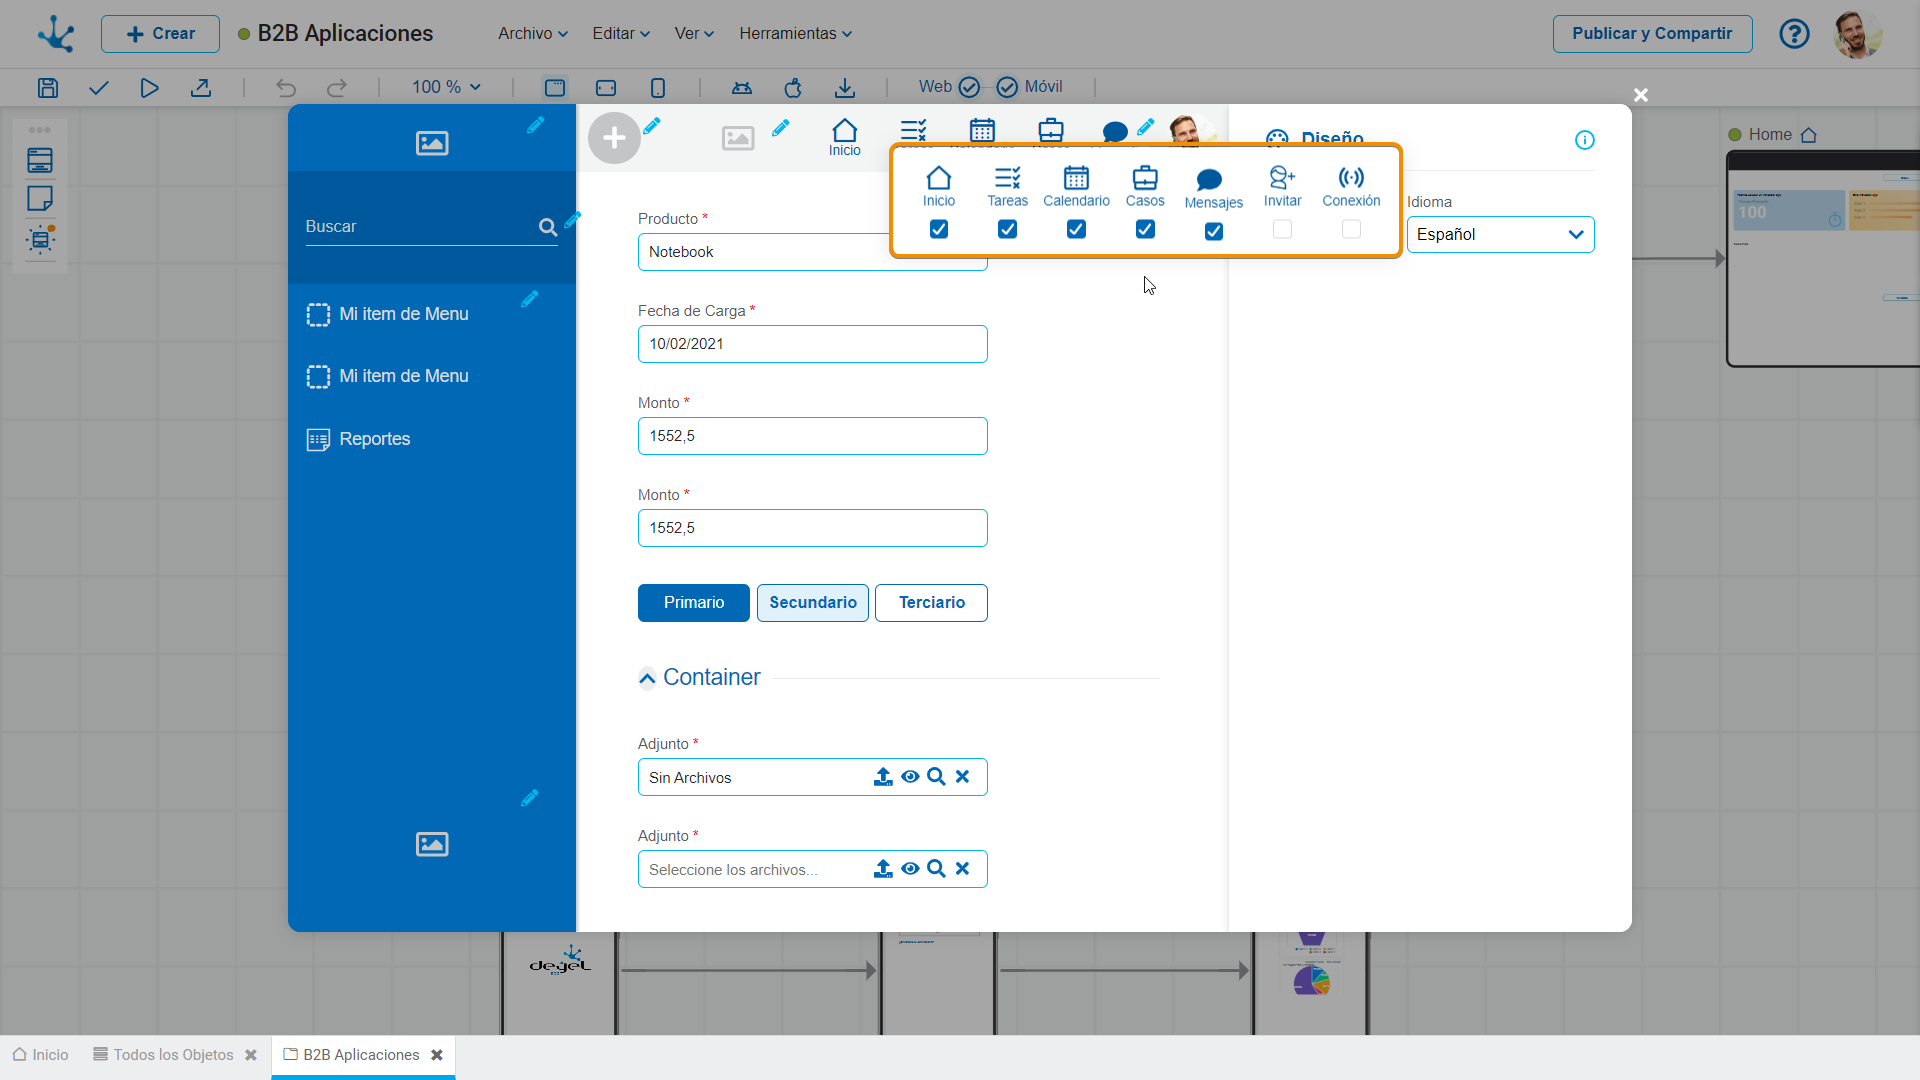Open the Herramientas menu
This screenshot has height=1080, width=1920.
(795, 34)
